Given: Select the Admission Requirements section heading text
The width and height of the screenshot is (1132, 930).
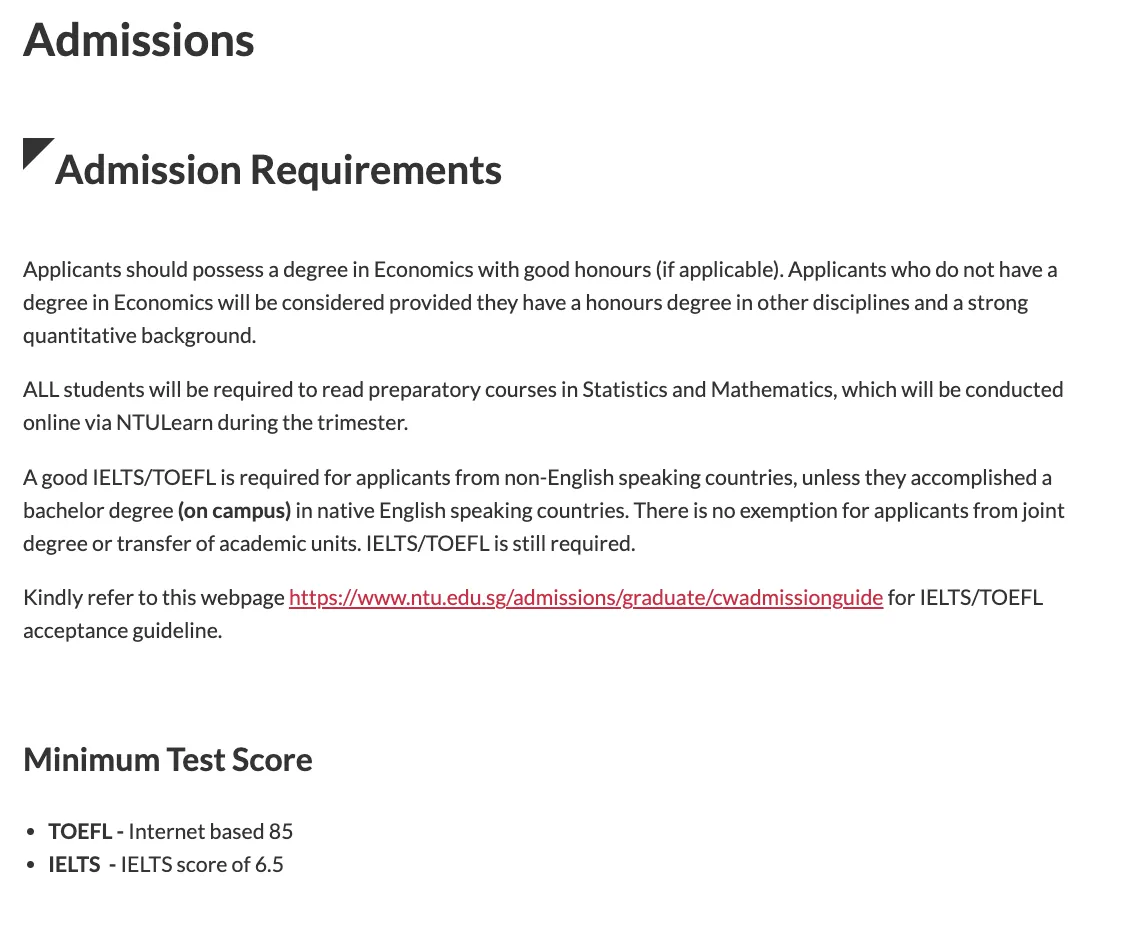Looking at the screenshot, I should tap(278, 170).
